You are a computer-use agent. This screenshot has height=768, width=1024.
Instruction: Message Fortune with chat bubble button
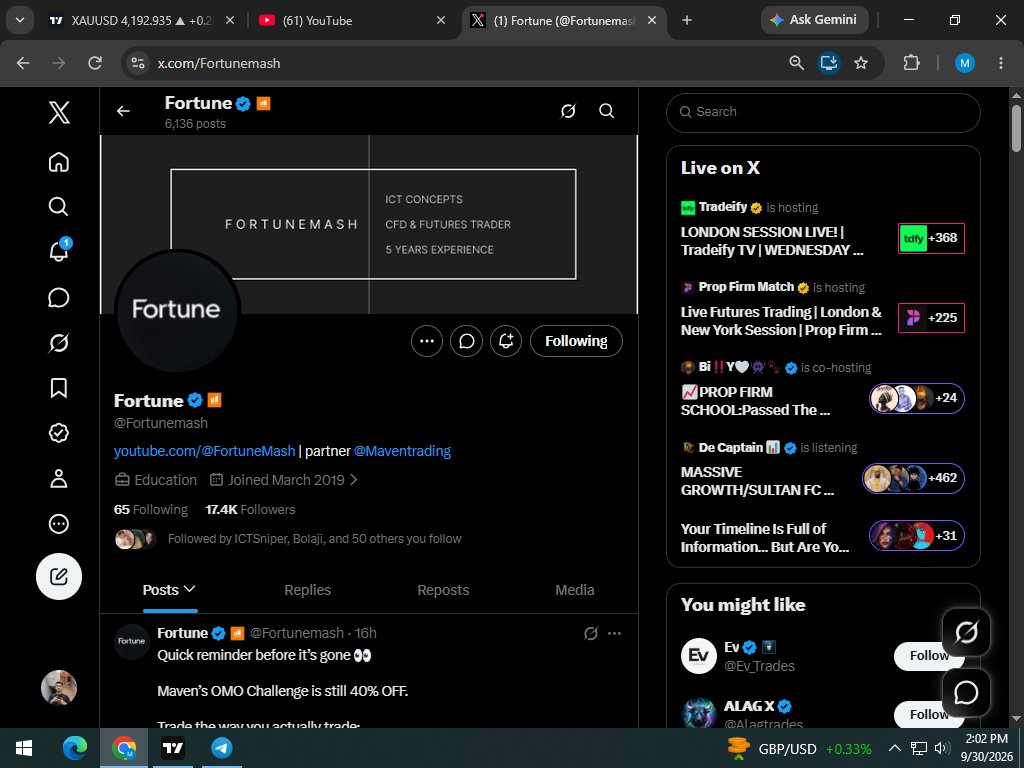(466, 341)
